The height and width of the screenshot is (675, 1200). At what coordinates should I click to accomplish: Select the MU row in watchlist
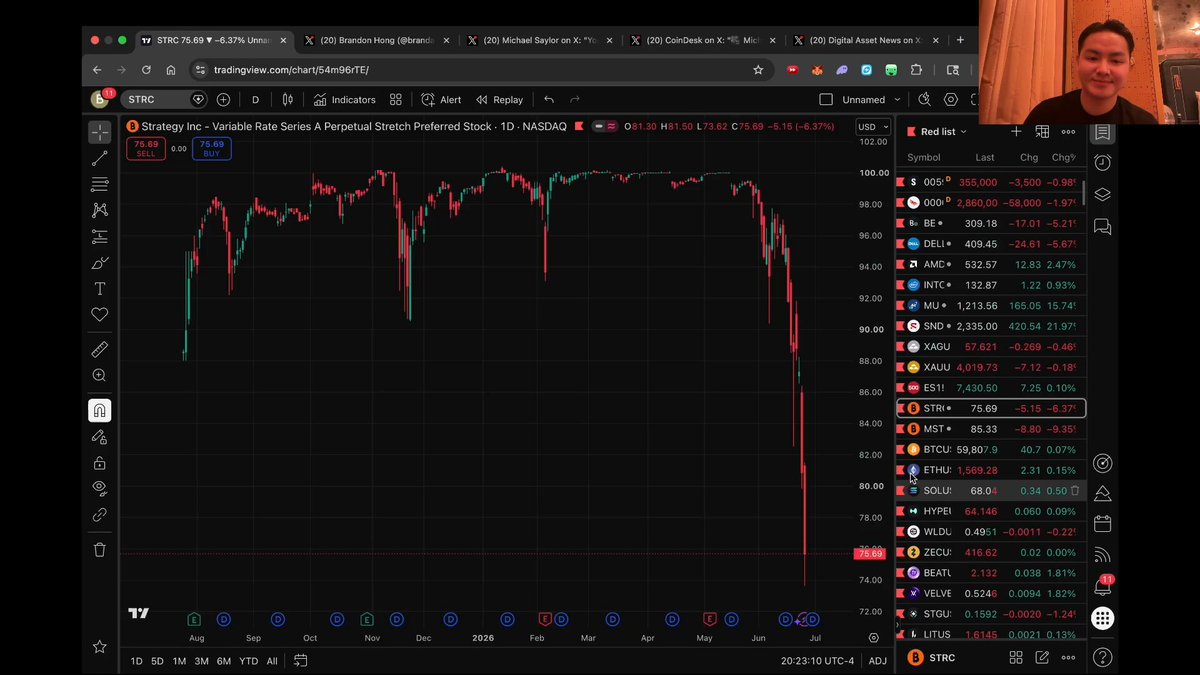pyautogui.click(x=990, y=306)
